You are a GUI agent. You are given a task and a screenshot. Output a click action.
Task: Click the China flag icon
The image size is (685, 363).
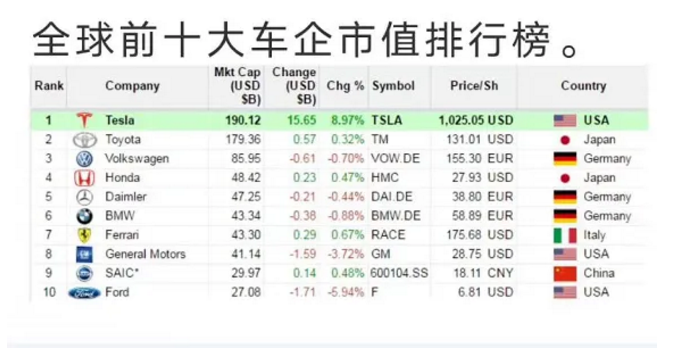click(565, 274)
